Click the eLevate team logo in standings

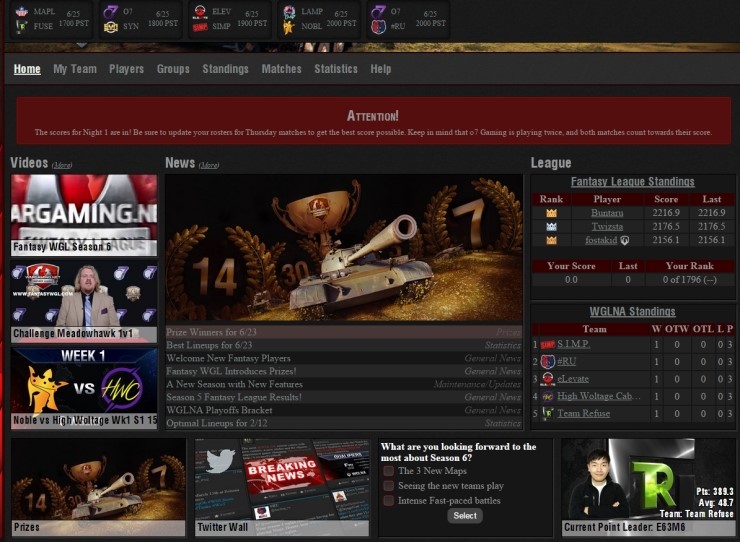pos(547,378)
